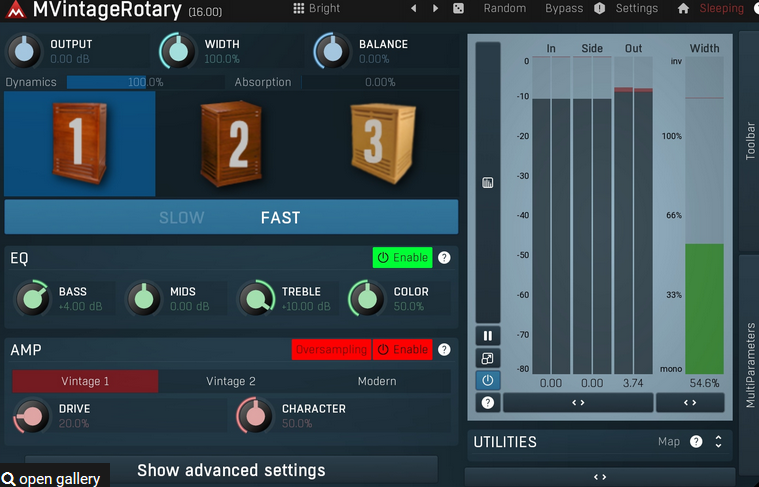Click the BASS knob in EQ

click(x=32, y=299)
